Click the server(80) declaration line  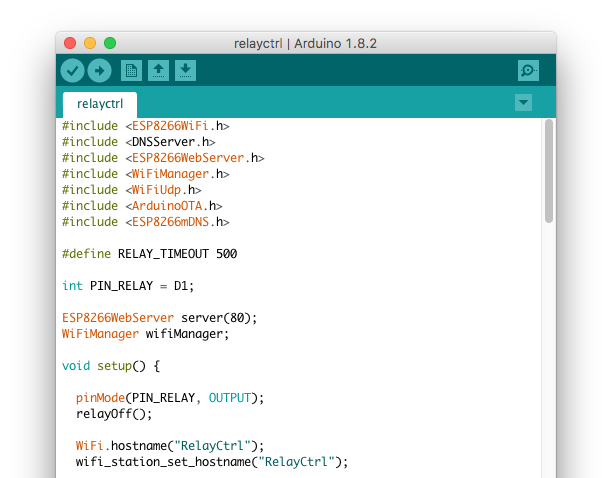point(160,318)
